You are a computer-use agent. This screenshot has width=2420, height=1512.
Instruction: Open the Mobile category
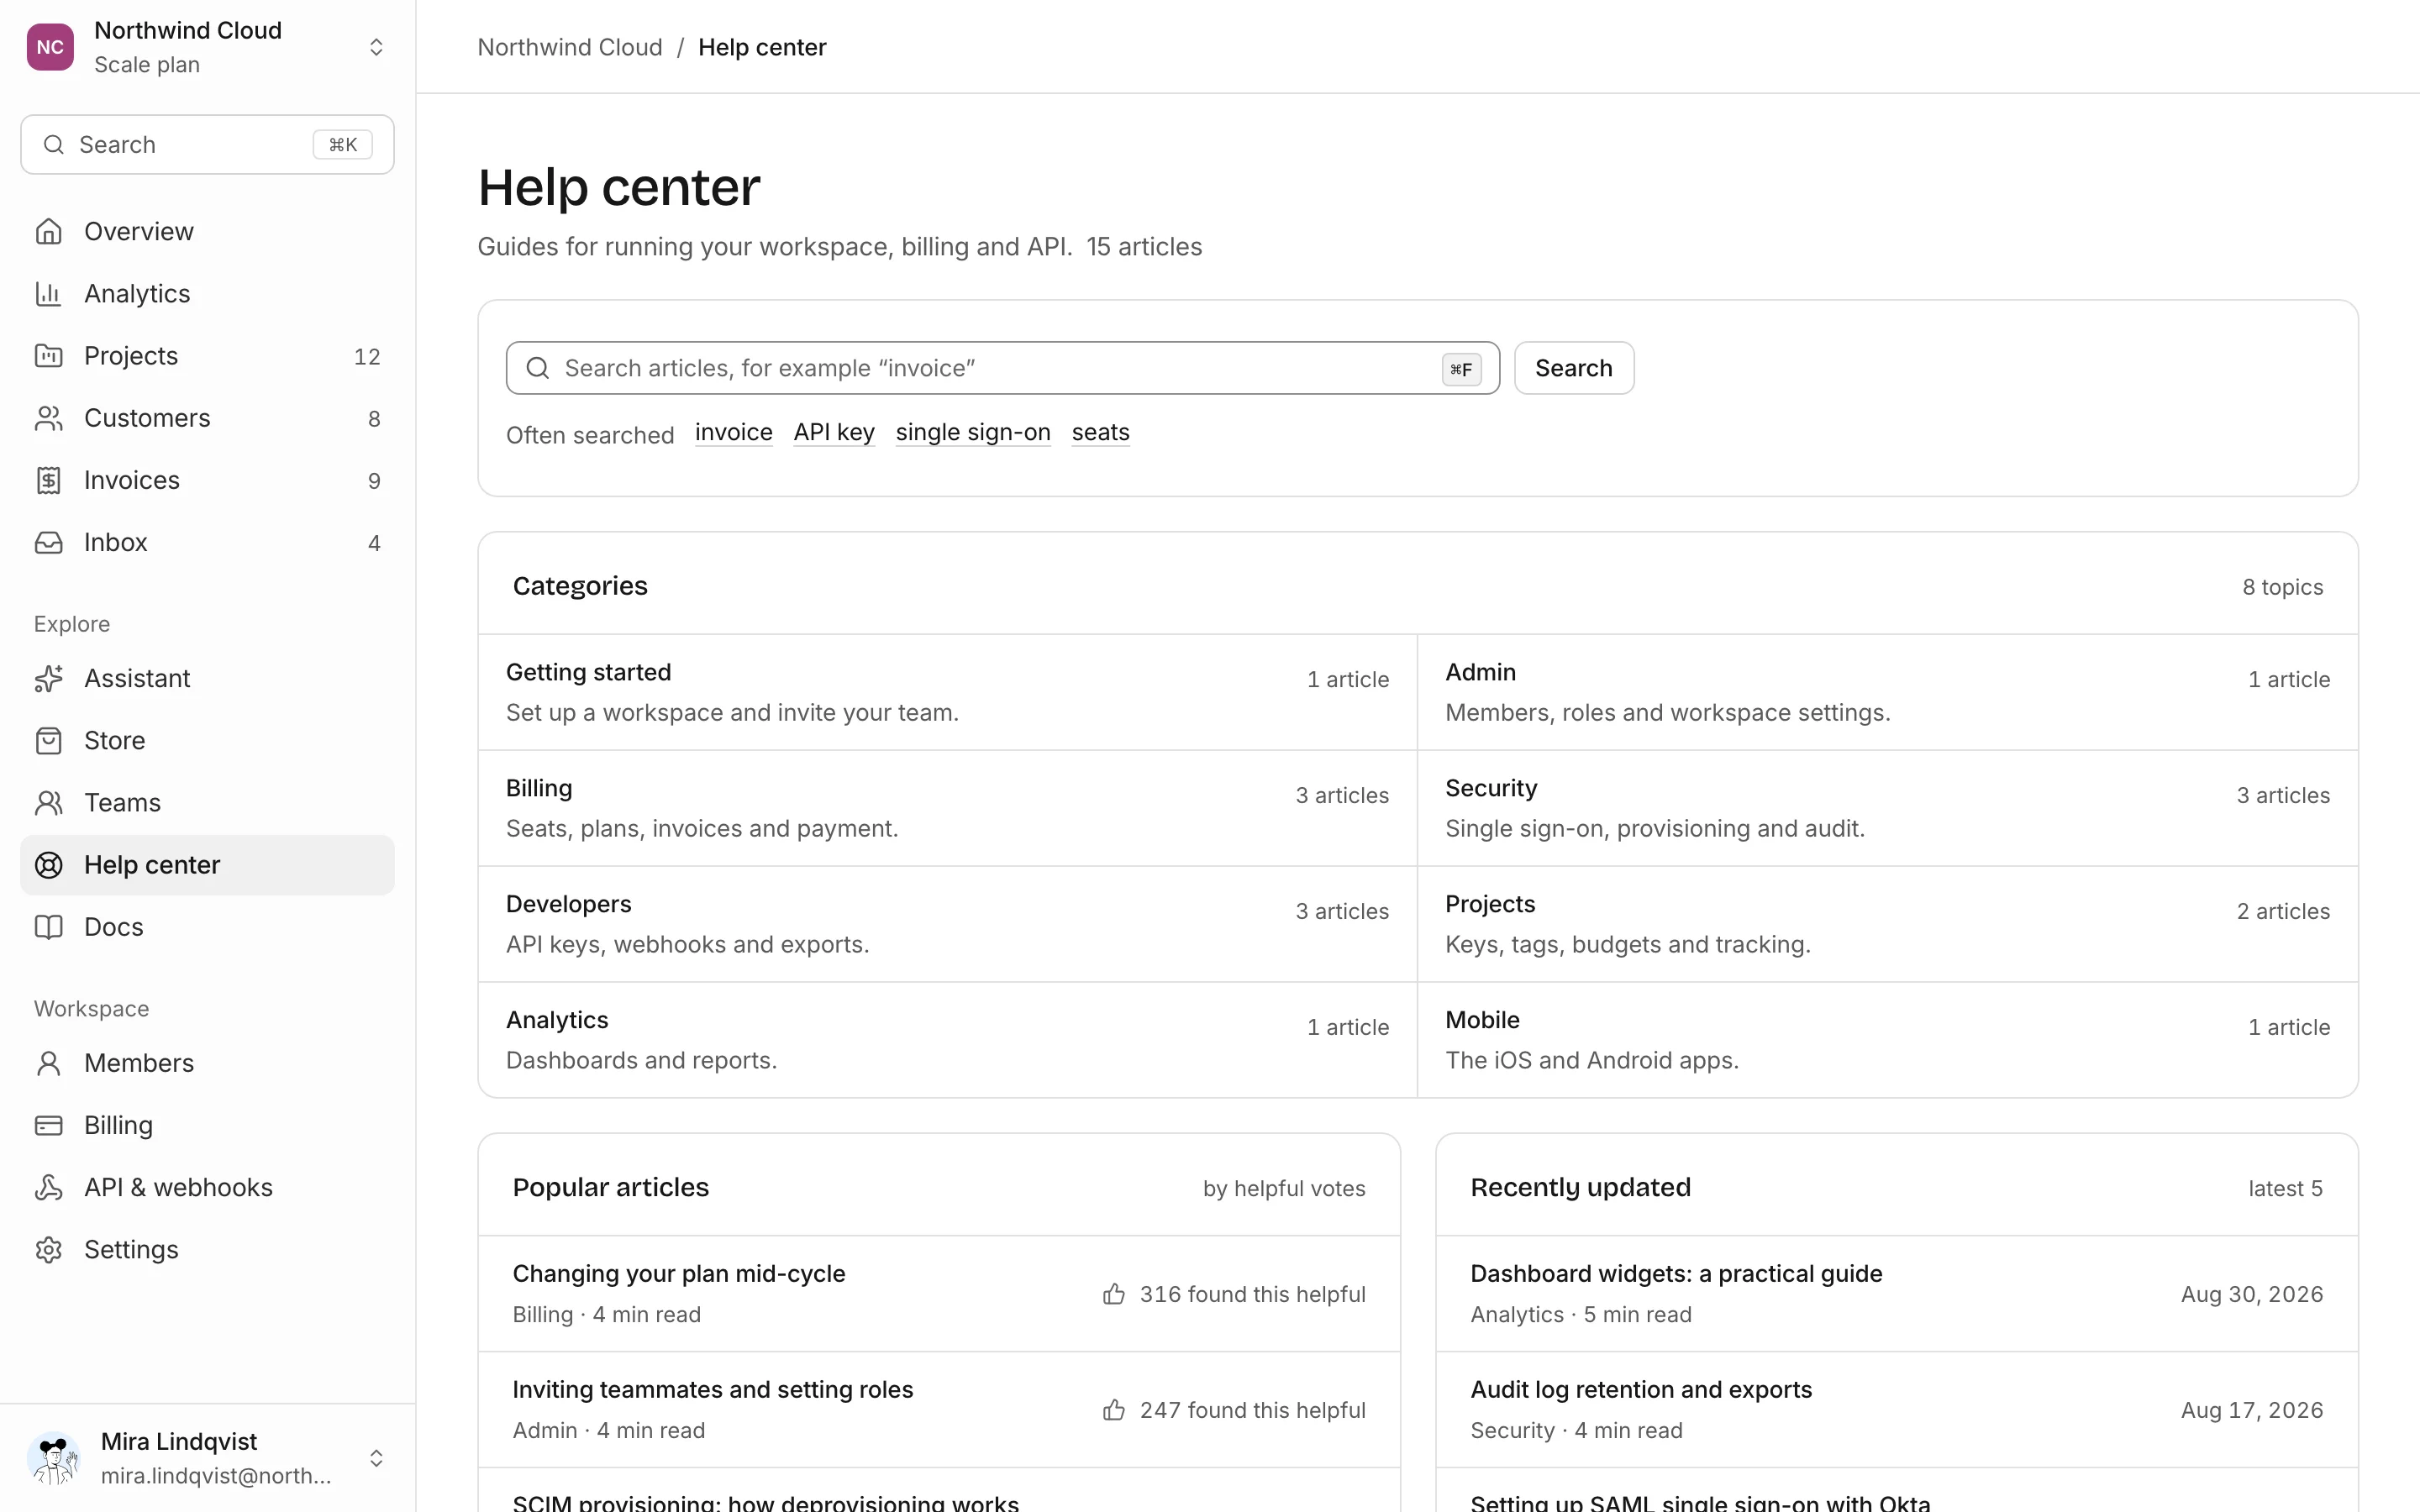(x=1888, y=1040)
